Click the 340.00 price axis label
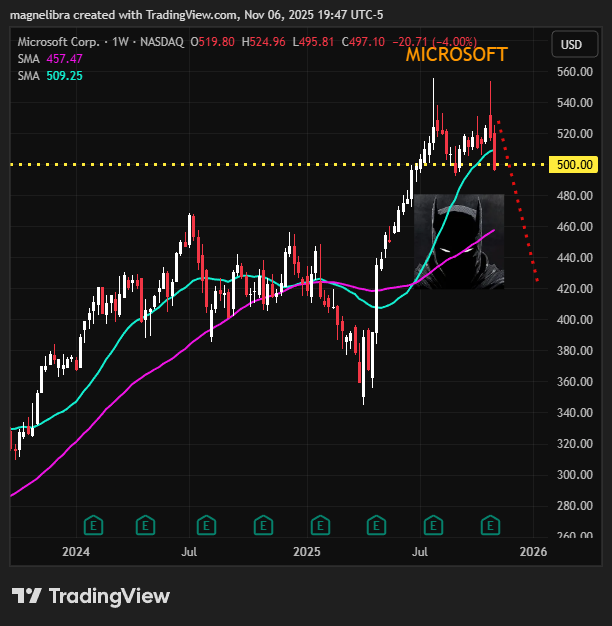This screenshot has height=626, width=612. 574,412
